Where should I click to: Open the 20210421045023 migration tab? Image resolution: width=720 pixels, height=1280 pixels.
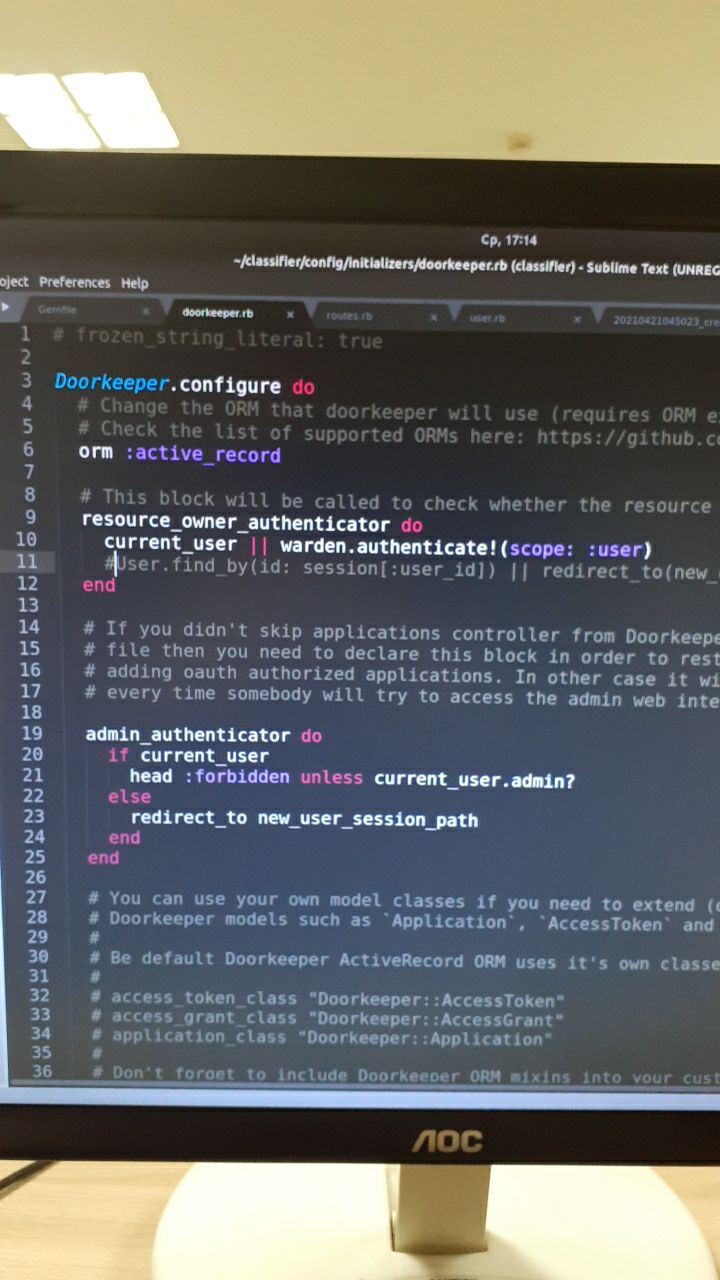coord(667,320)
